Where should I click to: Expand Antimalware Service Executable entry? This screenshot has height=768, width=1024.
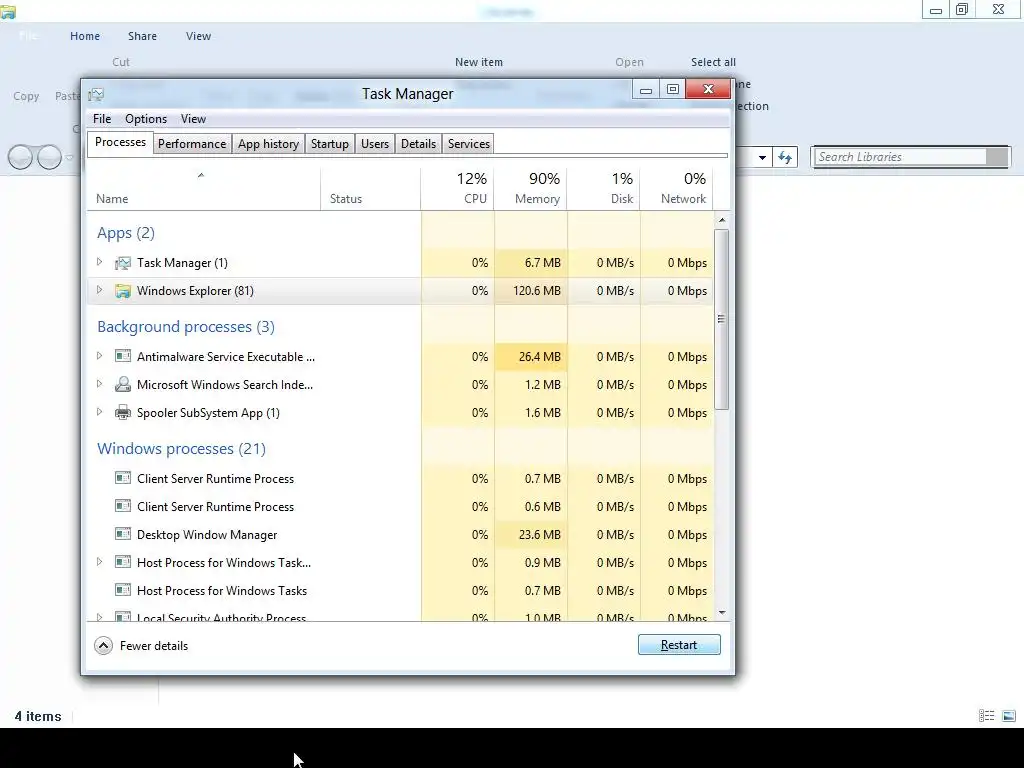pyautogui.click(x=99, y=356)
